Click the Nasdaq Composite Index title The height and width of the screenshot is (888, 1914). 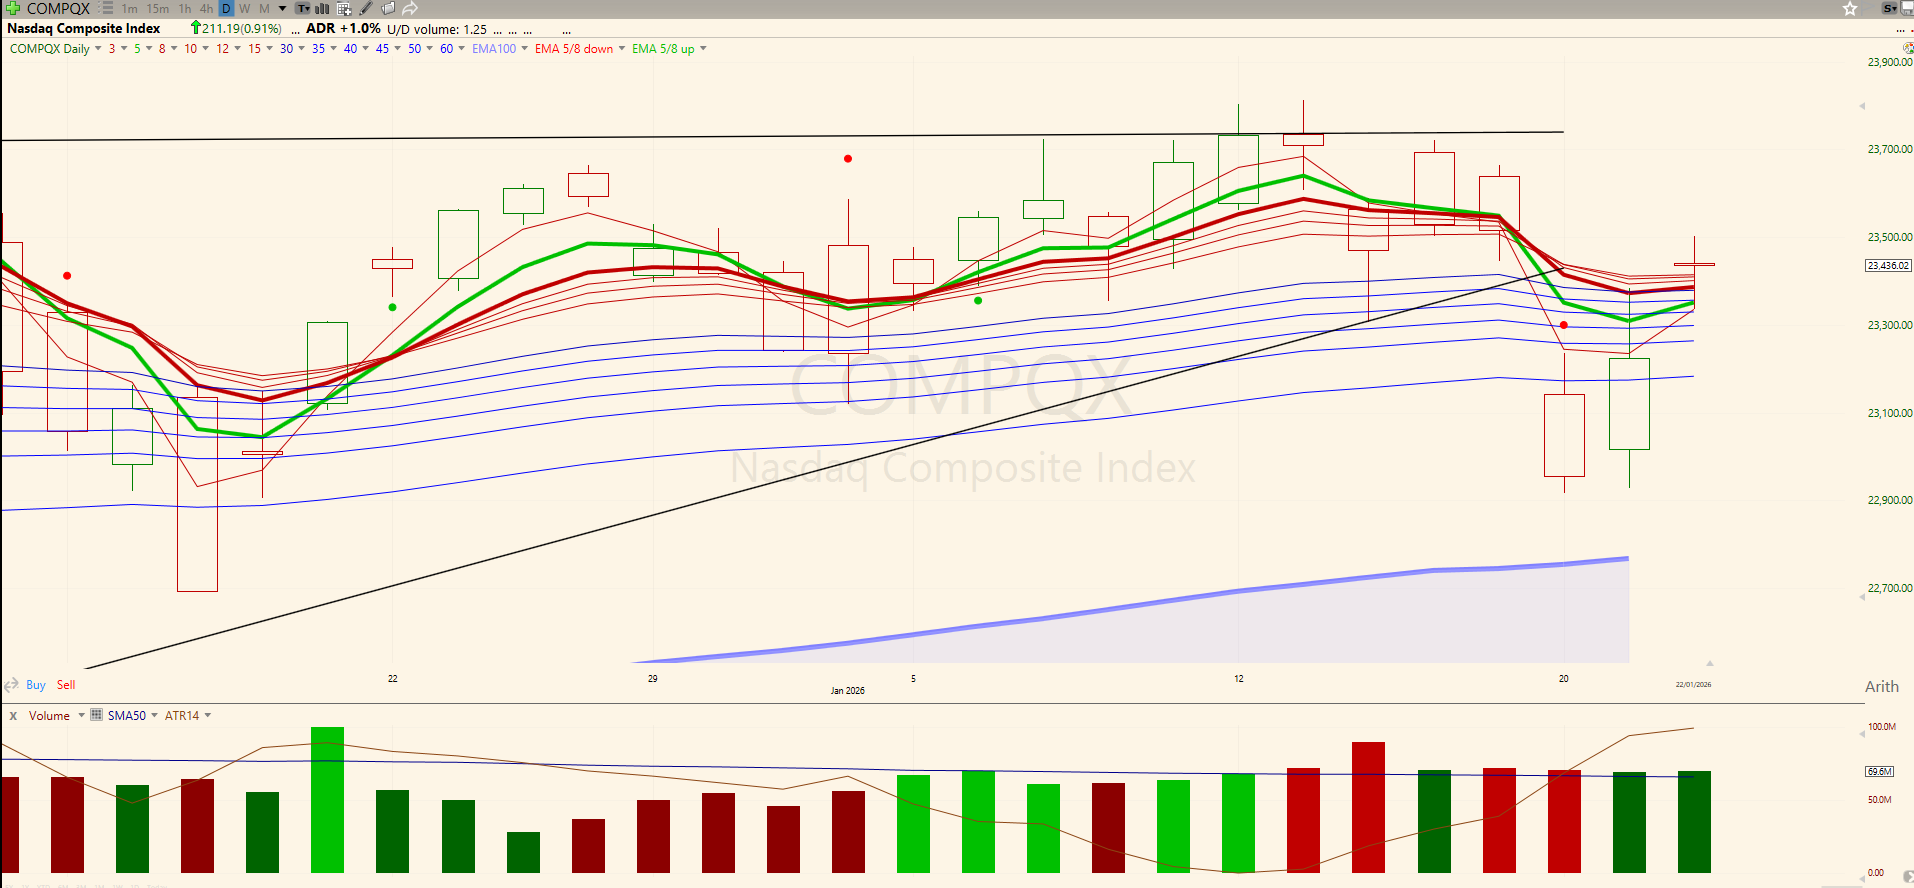pyautogui.click(x=84, y=29)
